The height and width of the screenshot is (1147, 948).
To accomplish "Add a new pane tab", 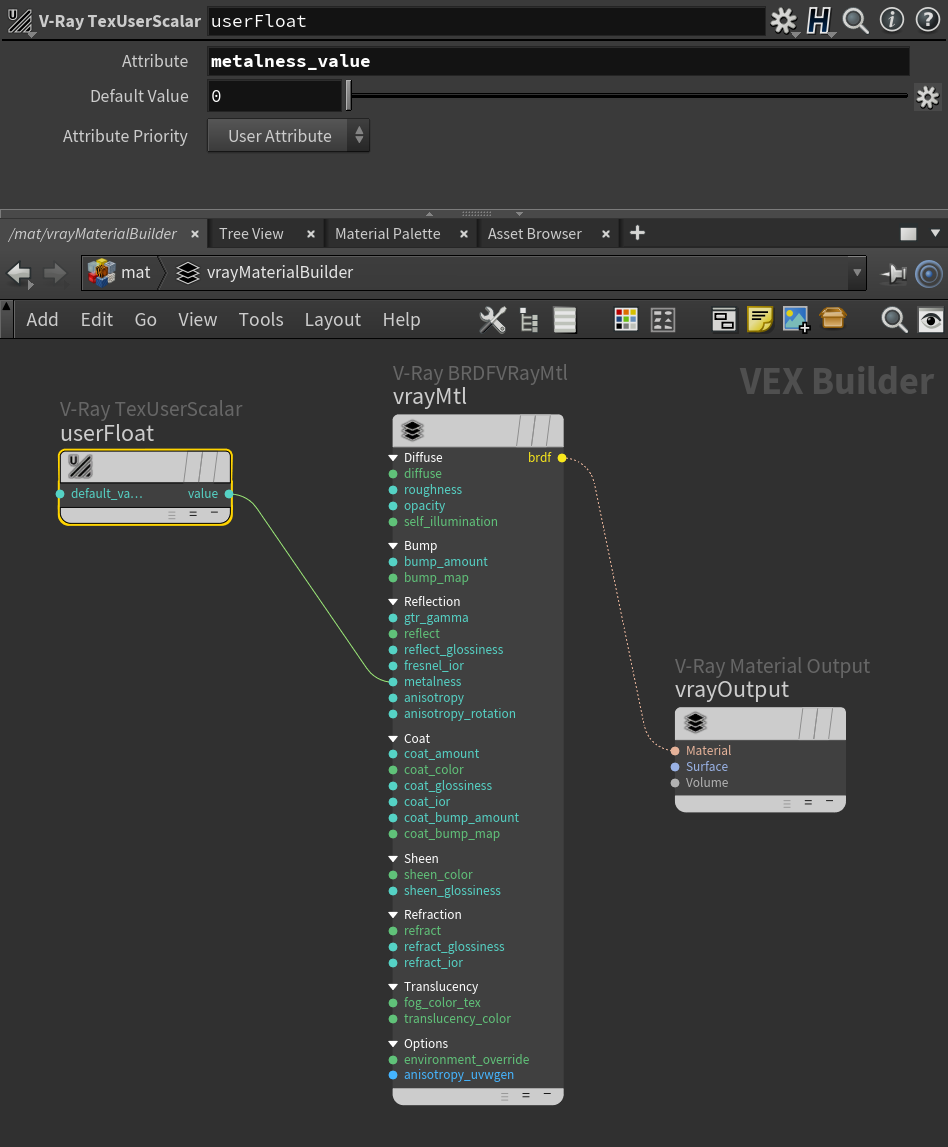I will (x=637, y=233).
